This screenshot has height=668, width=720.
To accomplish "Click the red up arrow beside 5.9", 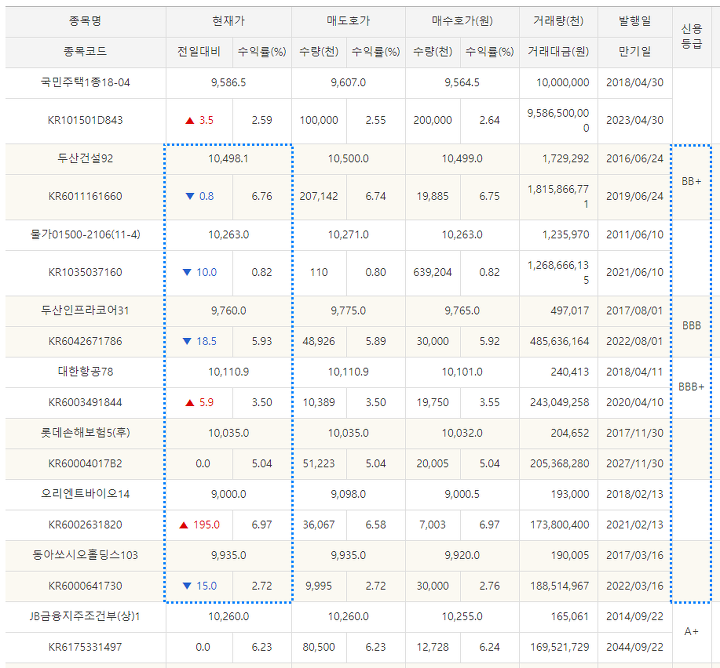I will click(x=190, y=403).
